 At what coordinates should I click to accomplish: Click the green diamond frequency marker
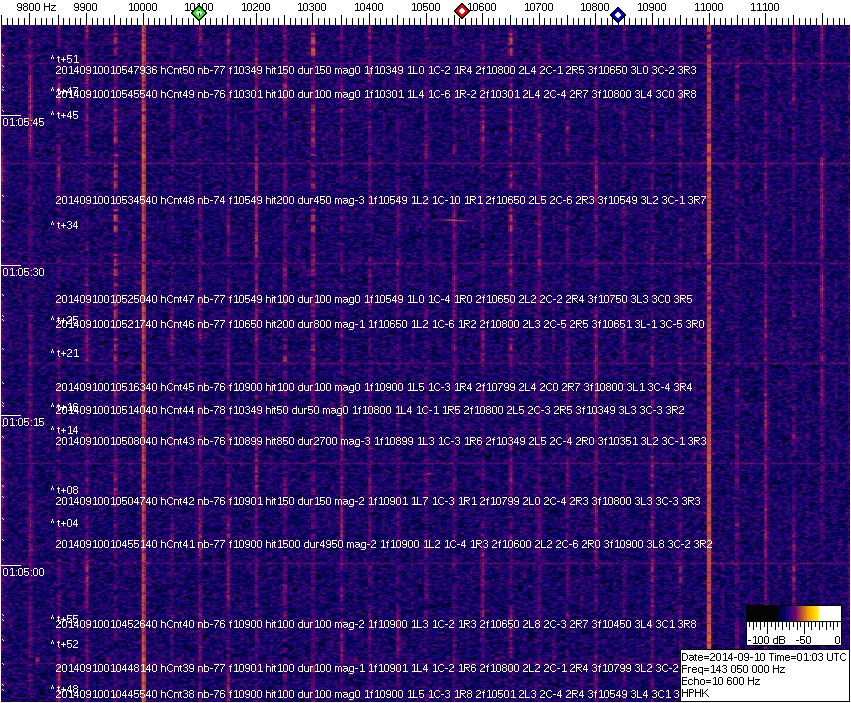coord(199,13)
